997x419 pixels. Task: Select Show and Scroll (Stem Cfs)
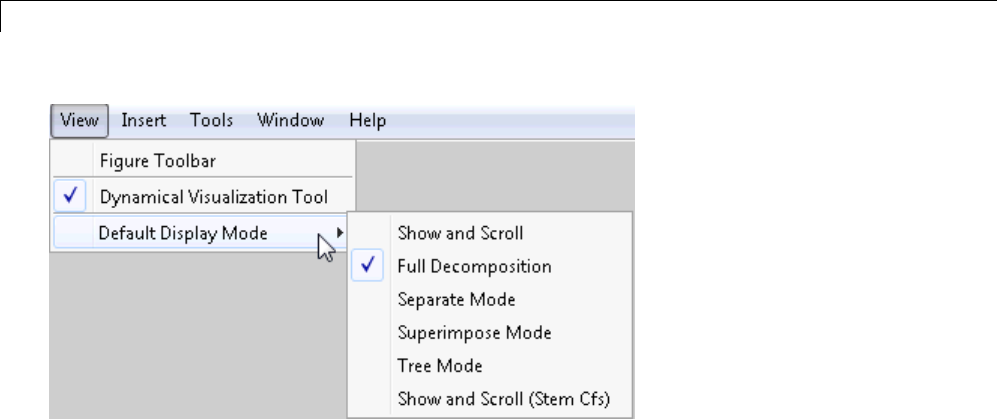[x=503, y=400]
